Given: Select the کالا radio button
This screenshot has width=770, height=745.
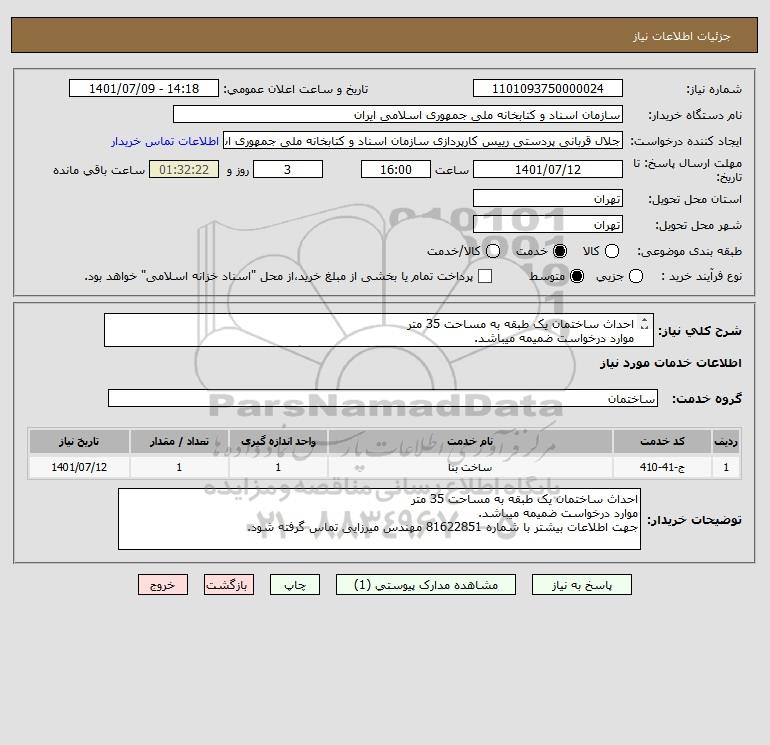Looking at the screenshot, I should [612, 251].
